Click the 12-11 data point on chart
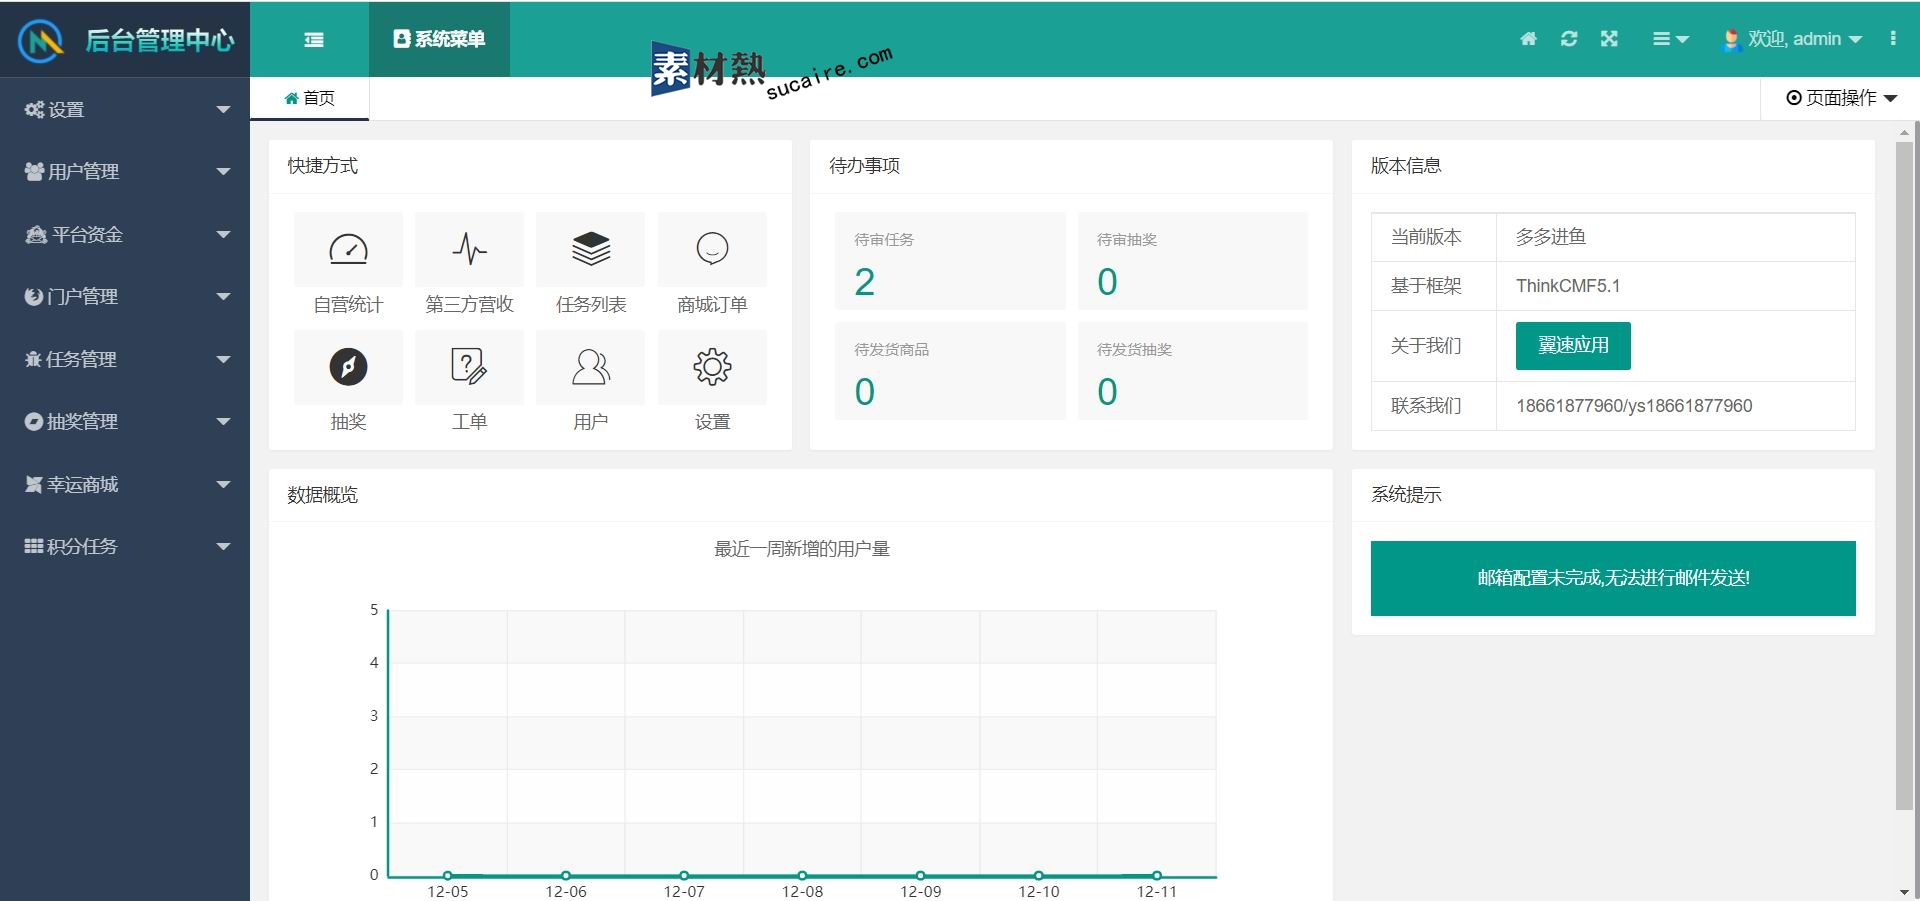 click(x=1157, y=875)
